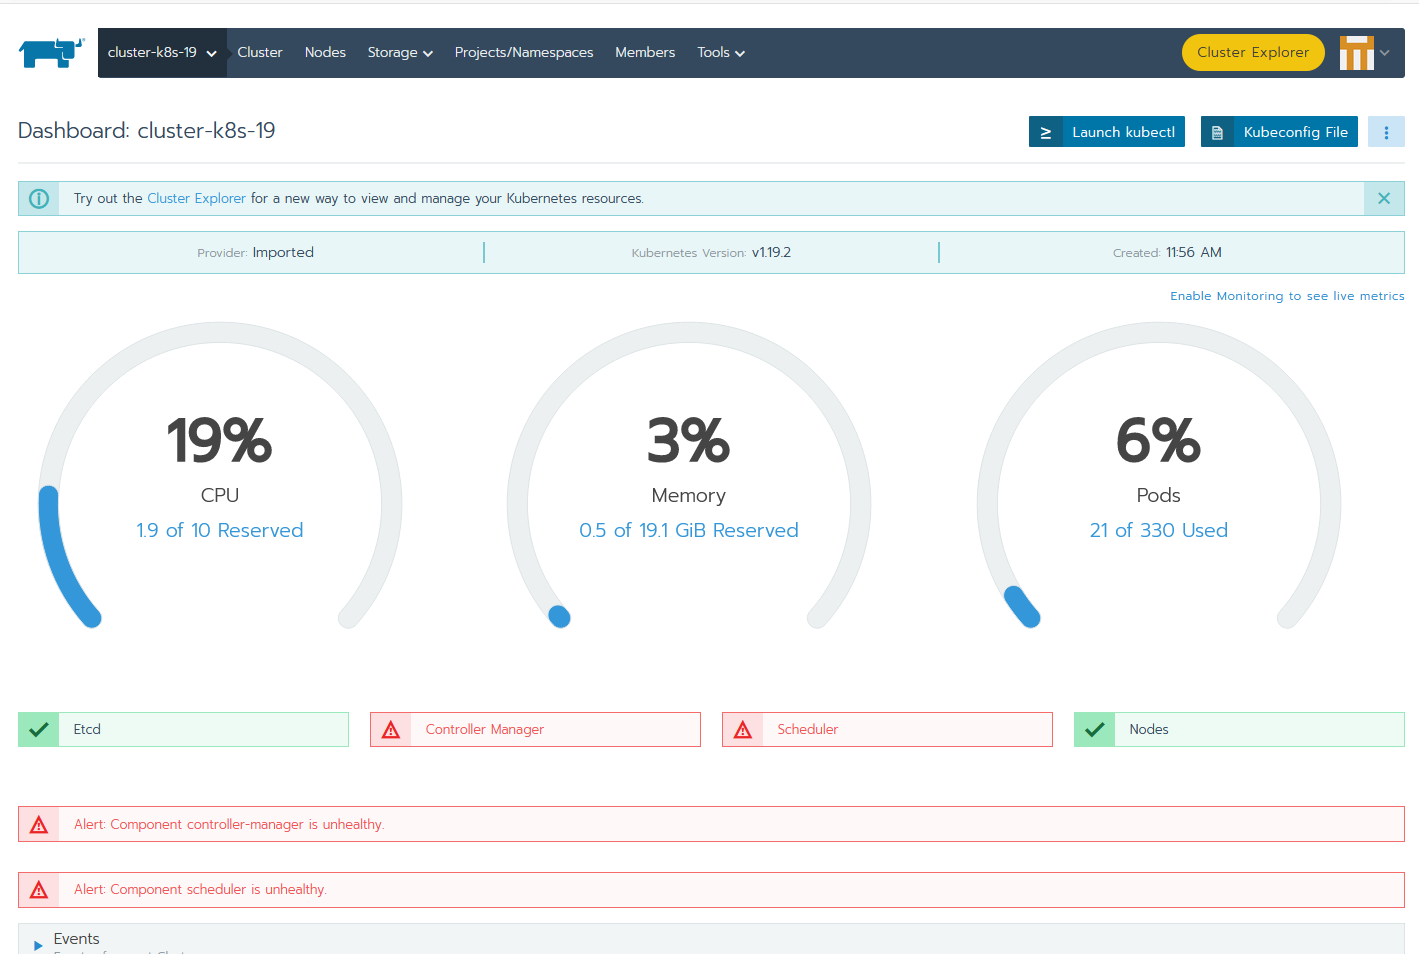Click the Created 11:56 AM text
Screen dimensions: 1419x954
tap(1167, 252)
